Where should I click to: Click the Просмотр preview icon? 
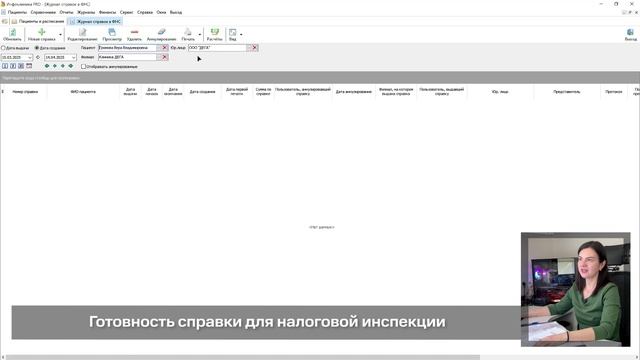[x=112, y=32]
